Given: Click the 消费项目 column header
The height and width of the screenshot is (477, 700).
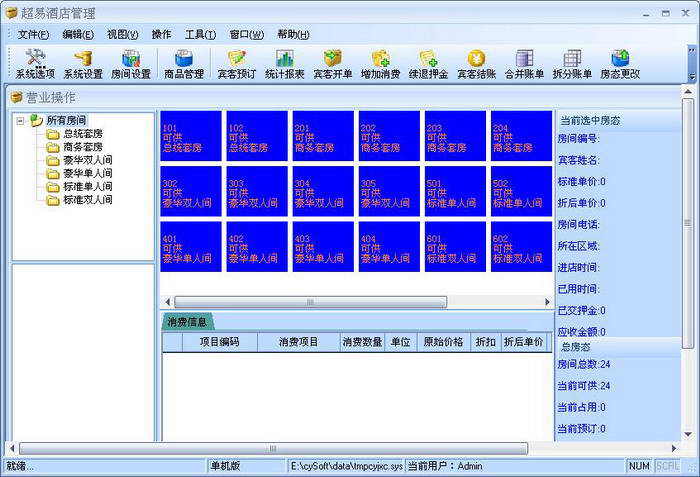Looking at the screenshot, I should pyautogui.click(x=298, y=342).
